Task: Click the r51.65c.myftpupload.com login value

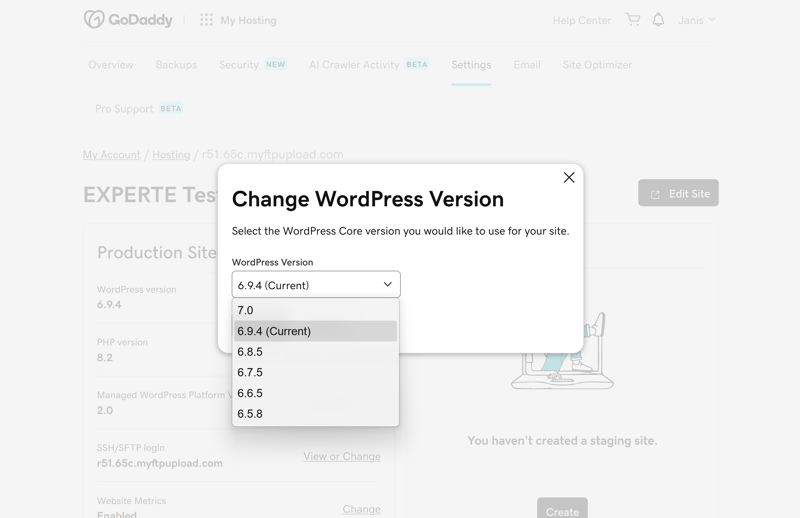Action: [x=160, y=463]
